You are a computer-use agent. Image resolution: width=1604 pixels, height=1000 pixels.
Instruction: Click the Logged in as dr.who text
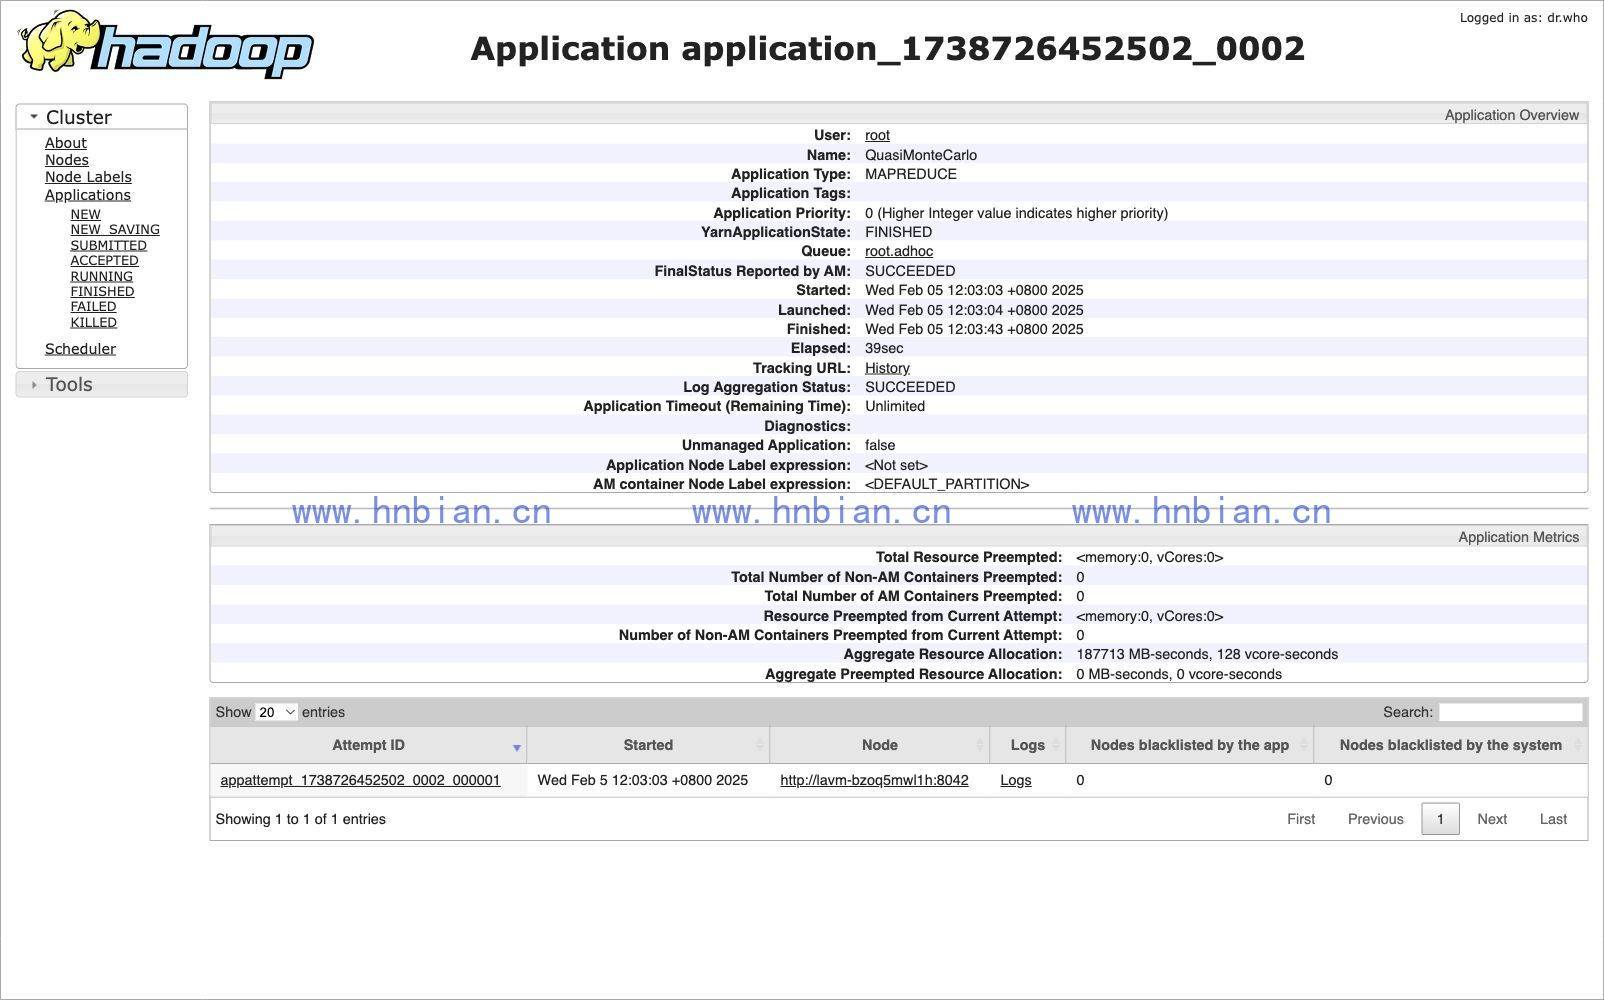[1523, 17]
